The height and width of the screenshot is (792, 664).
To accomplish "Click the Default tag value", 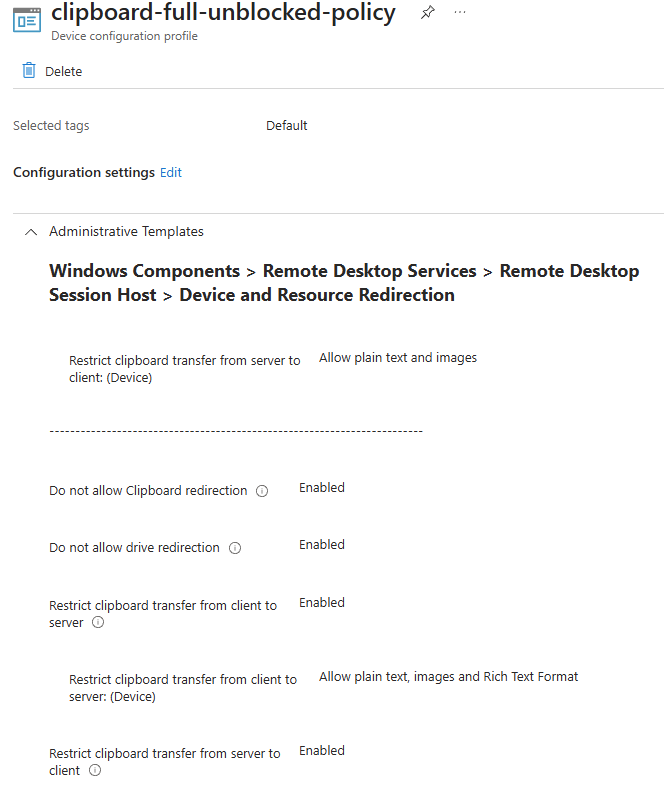I will coord(287,125).
